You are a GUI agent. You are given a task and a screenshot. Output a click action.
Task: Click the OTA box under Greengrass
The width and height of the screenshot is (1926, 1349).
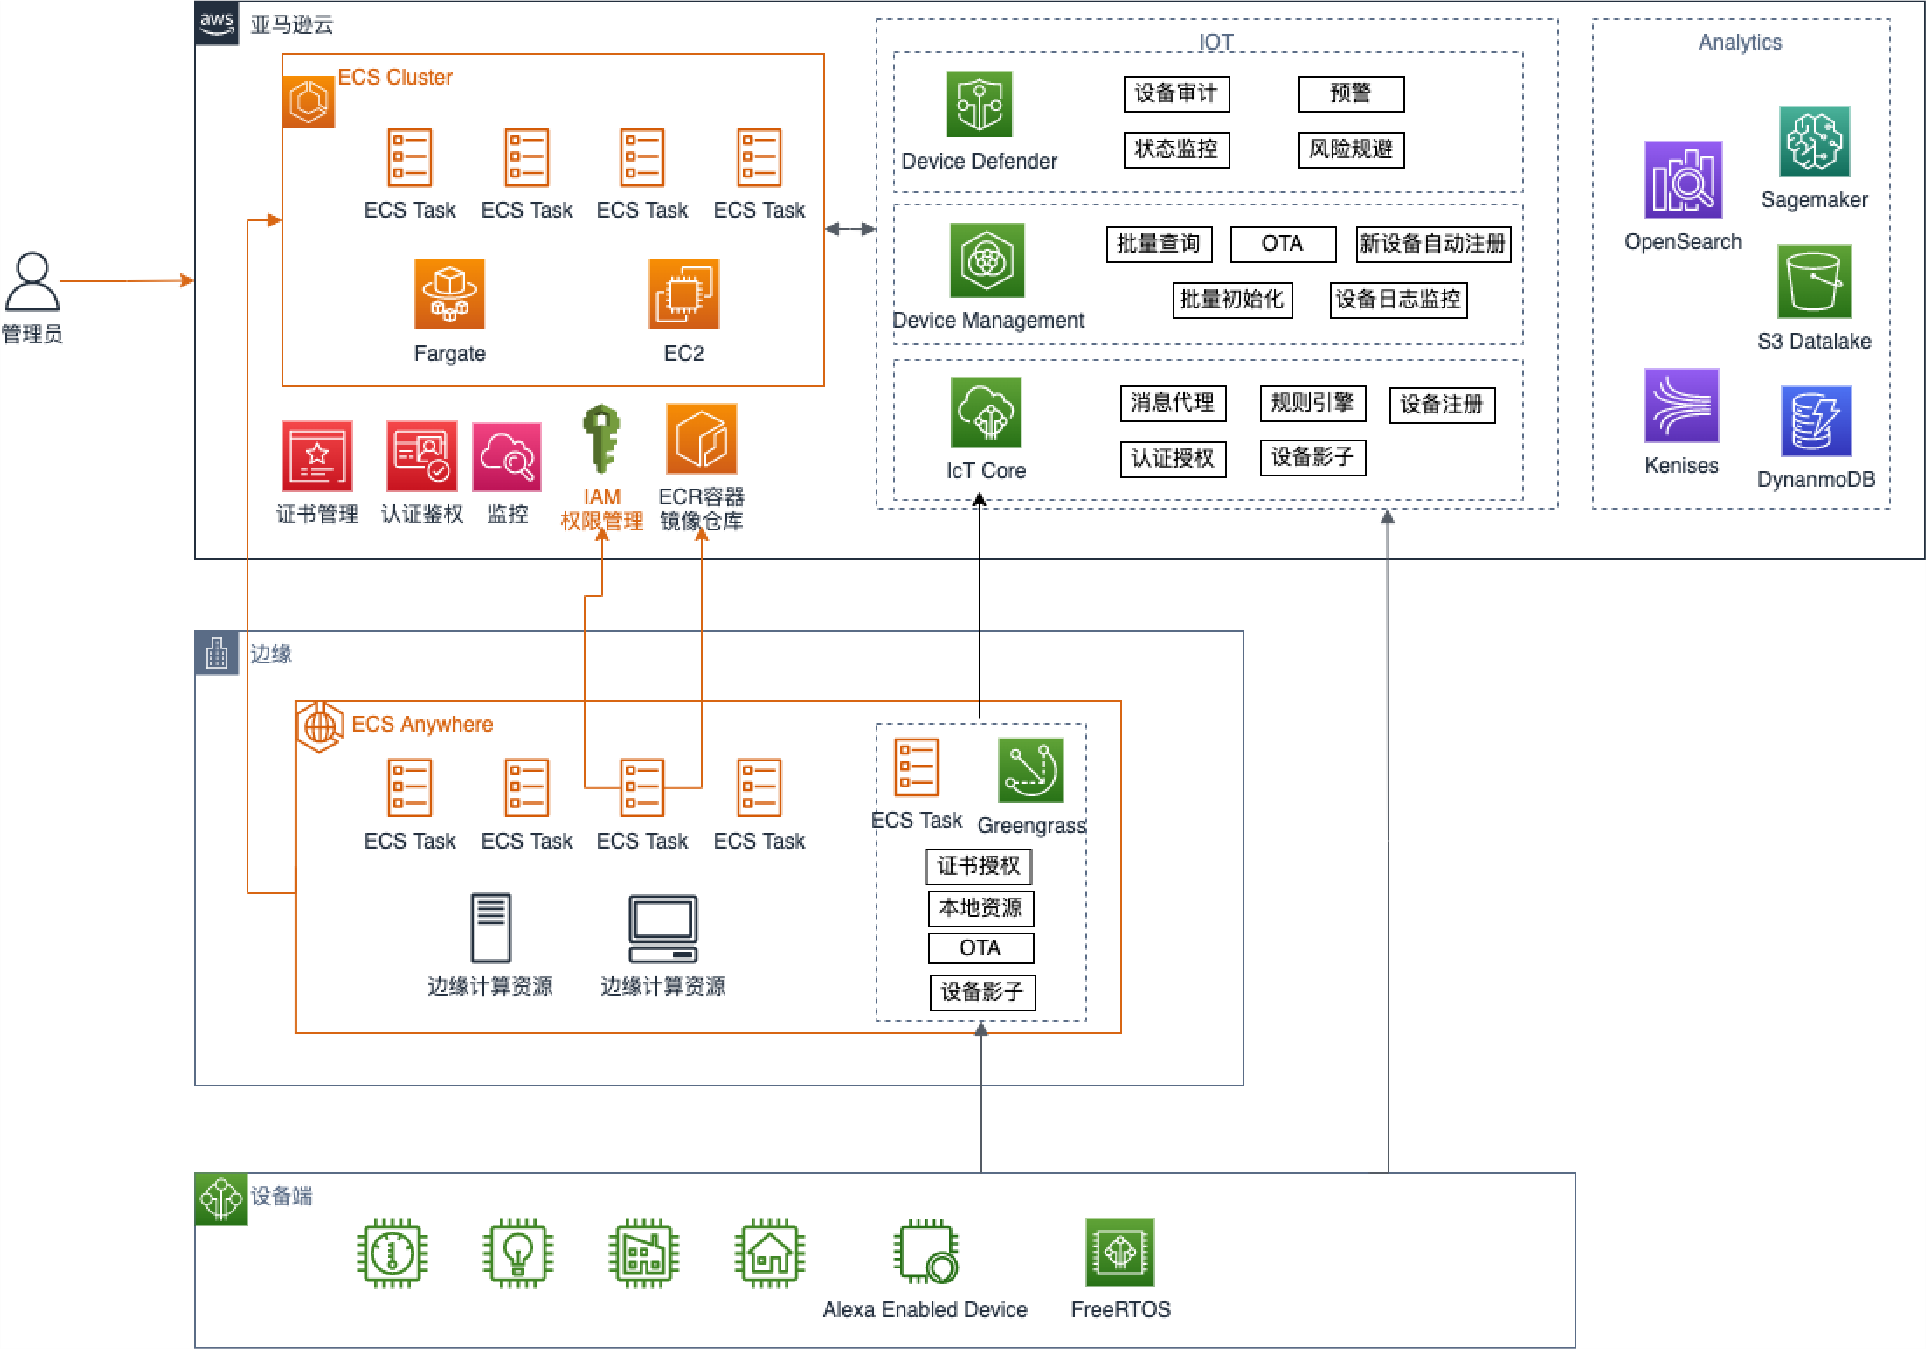pyautogui.click(x=981, y=948)
